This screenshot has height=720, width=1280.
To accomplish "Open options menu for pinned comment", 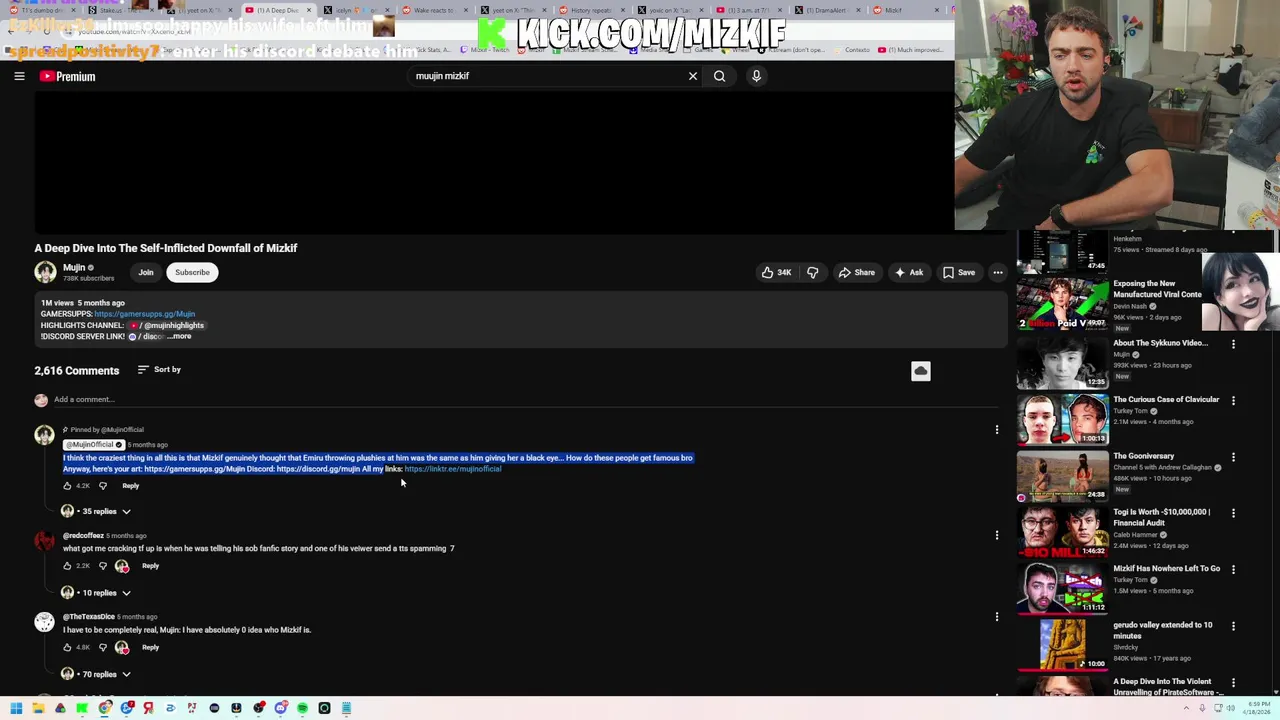I will pos(996,430).
